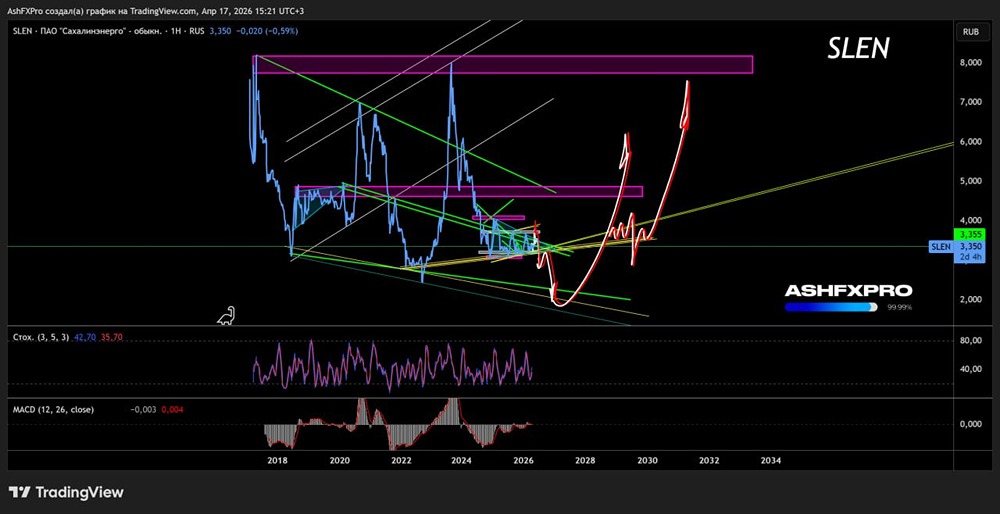Click the 6,000 price scale label

point(971,142)
